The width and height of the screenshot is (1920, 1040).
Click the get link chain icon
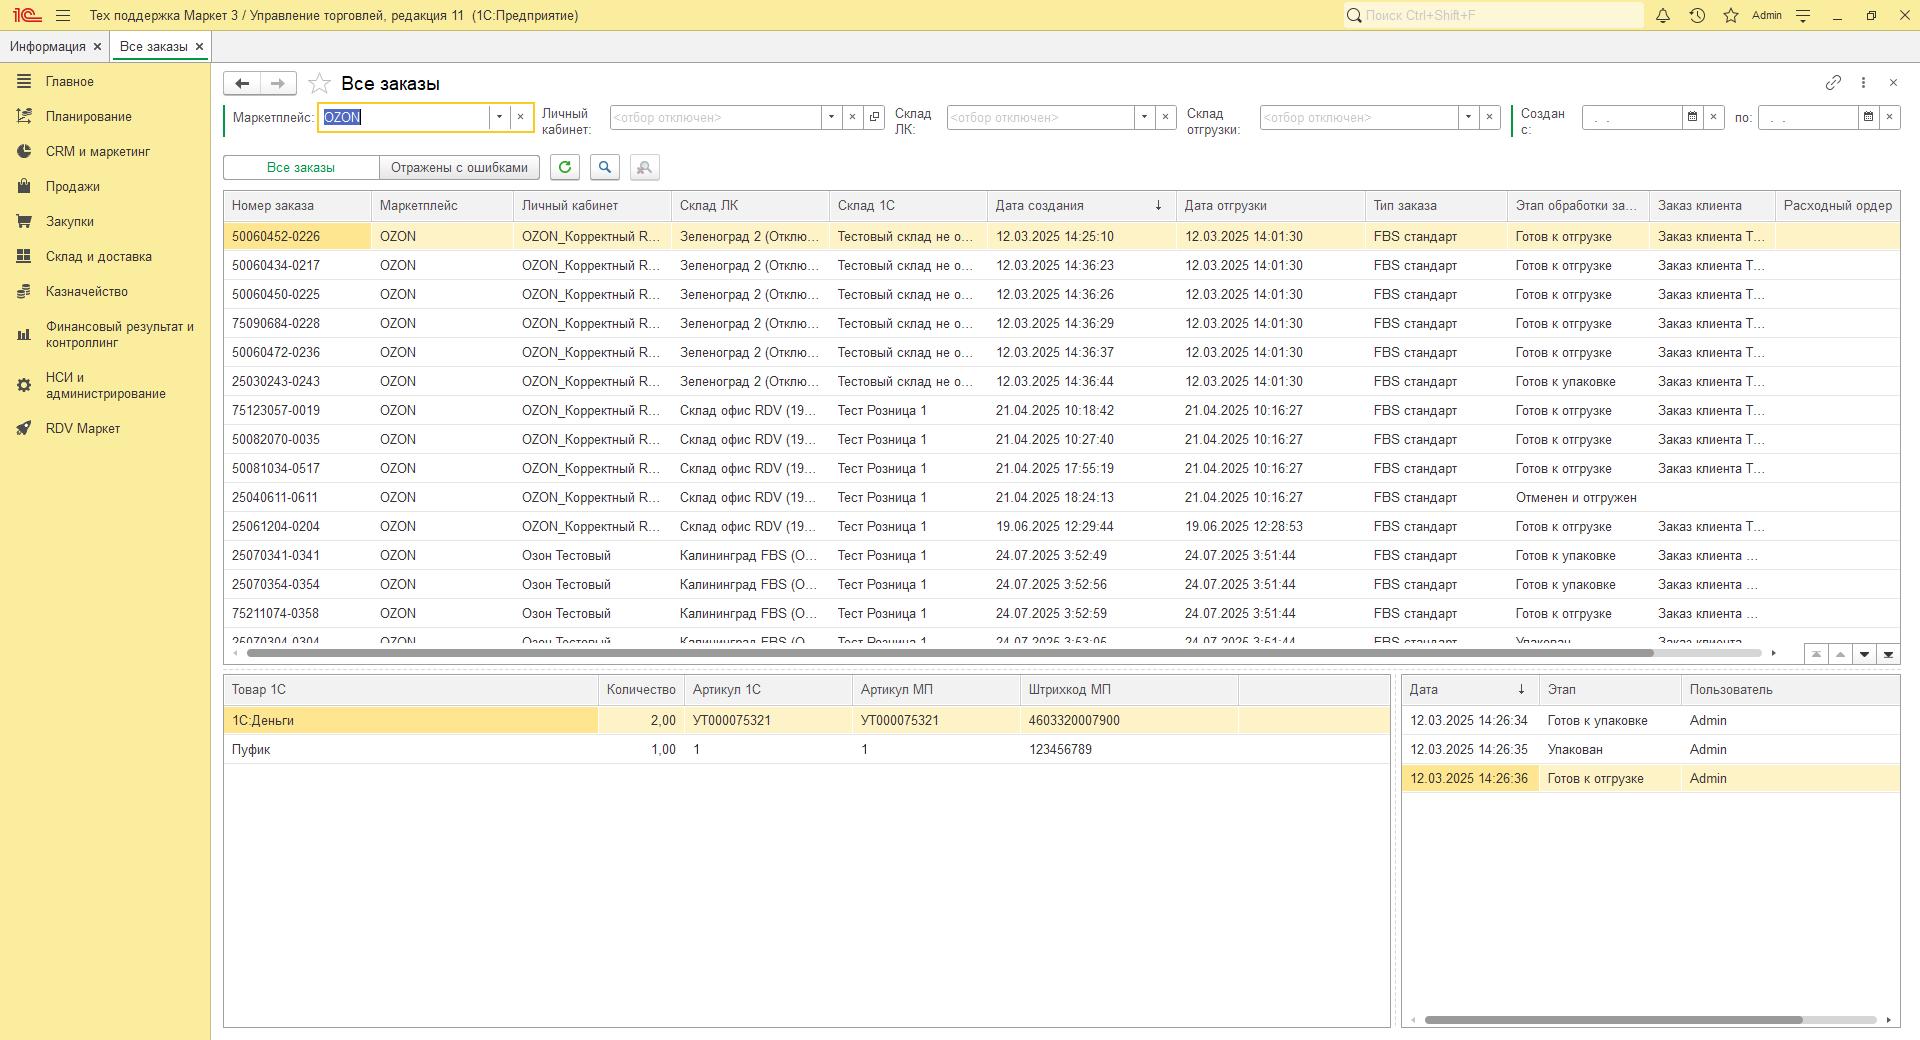pos(1833,83)
